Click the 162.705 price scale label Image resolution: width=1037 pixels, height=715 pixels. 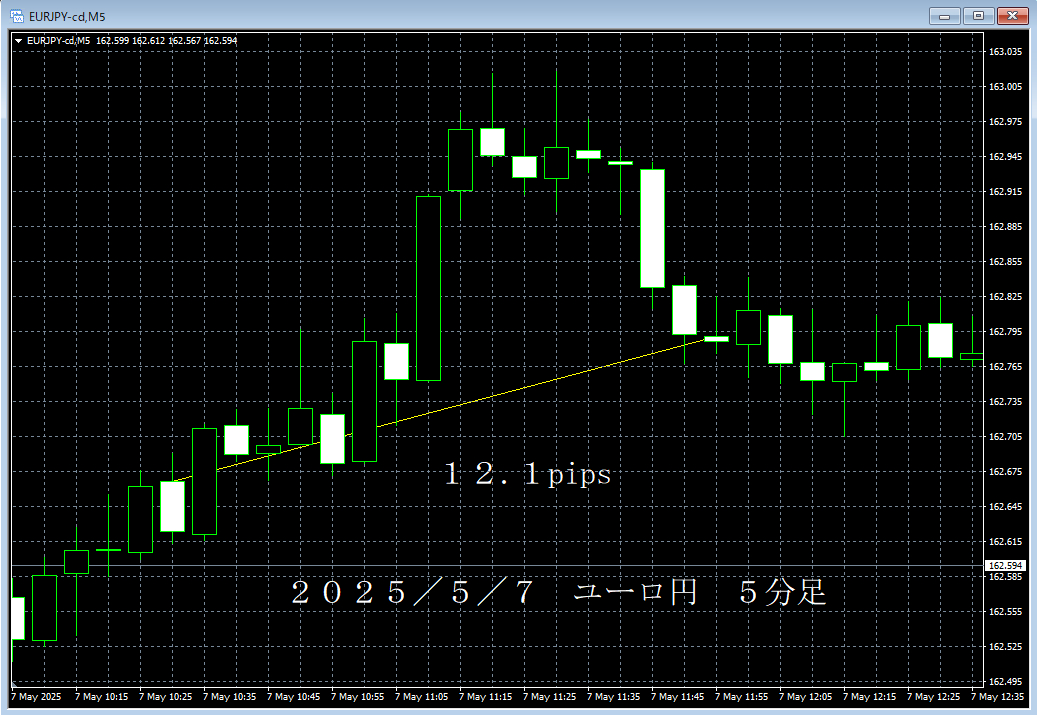pyautogui.click(x=1005, y=437)
